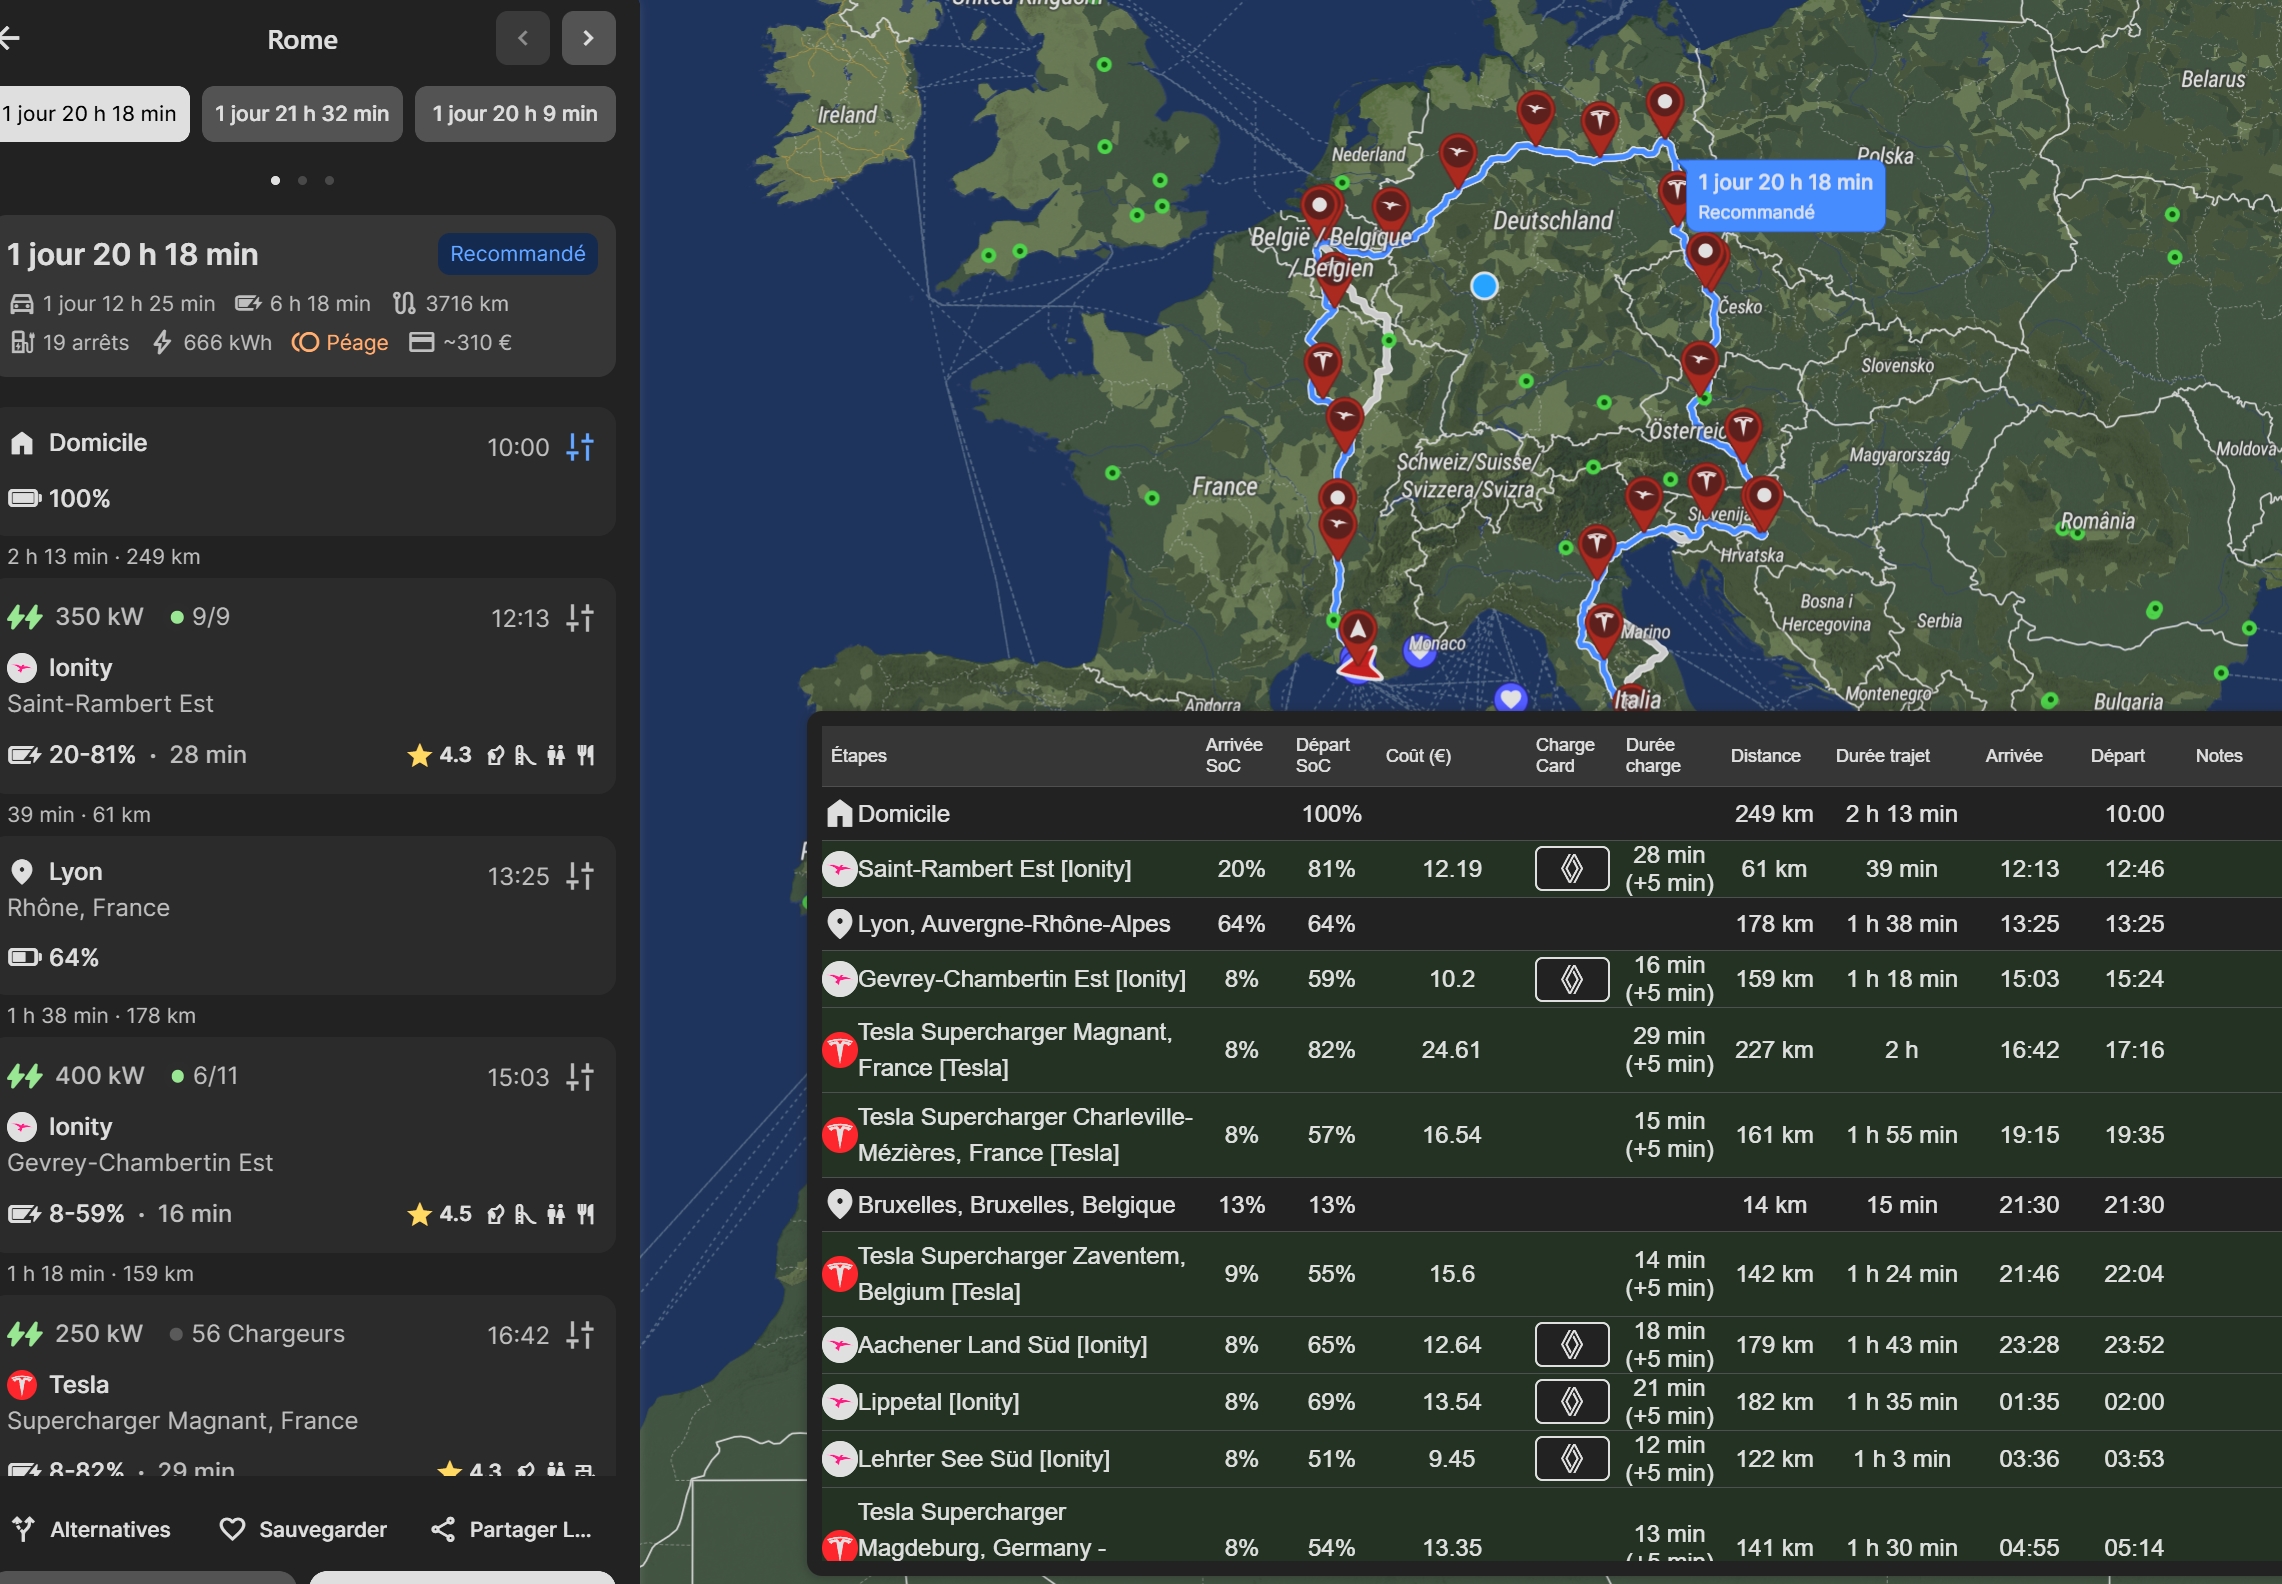
Task: Click the Péage toll indicator
Action: 340,343
